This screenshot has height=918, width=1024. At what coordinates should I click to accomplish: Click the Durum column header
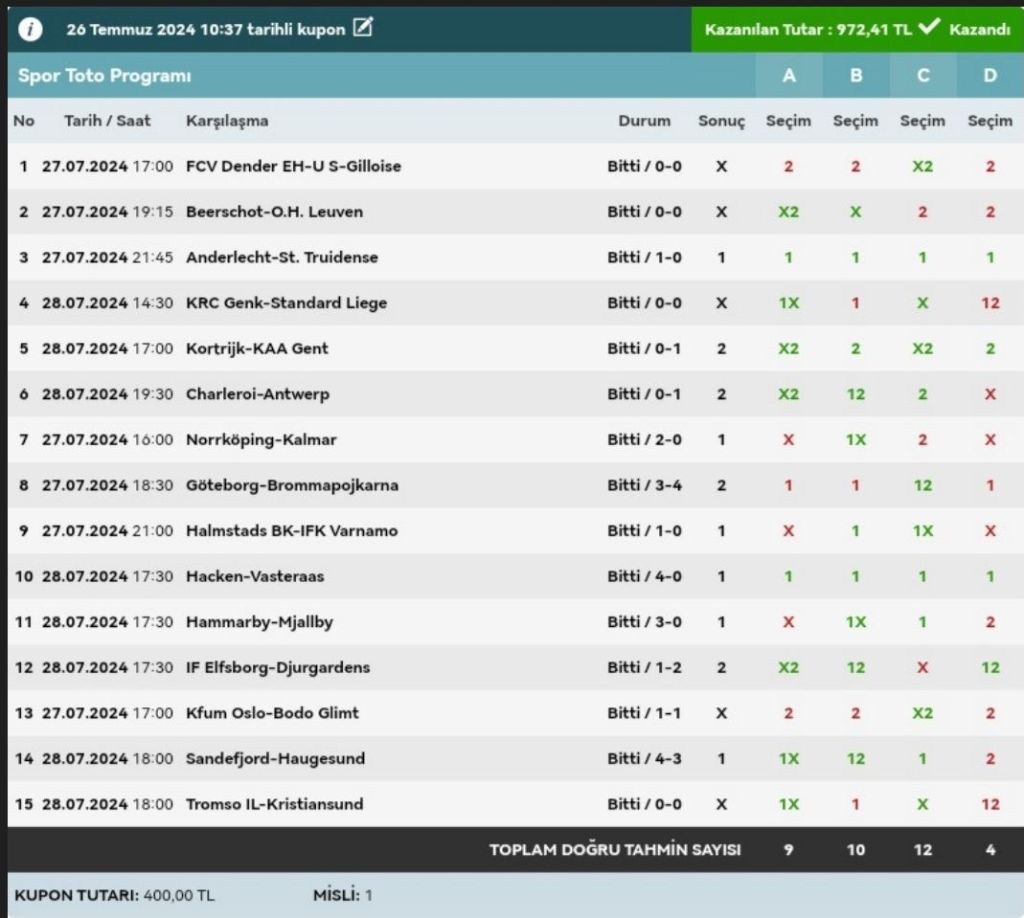pos(644,121)
